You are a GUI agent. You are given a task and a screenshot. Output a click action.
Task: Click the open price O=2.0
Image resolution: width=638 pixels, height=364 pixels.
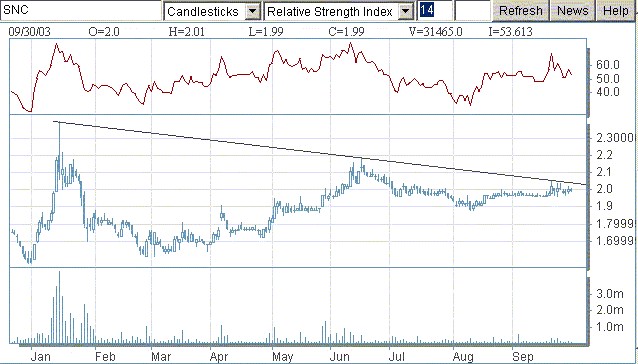tap(104, 32)
